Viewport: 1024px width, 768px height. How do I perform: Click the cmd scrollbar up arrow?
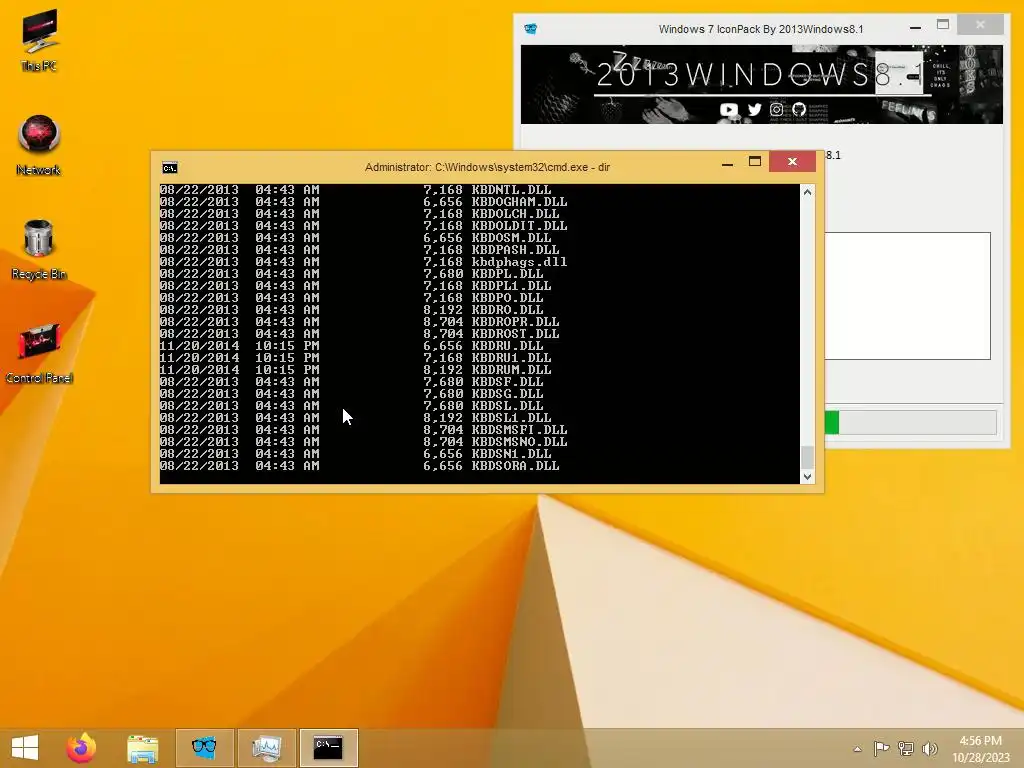pos(807,193)
